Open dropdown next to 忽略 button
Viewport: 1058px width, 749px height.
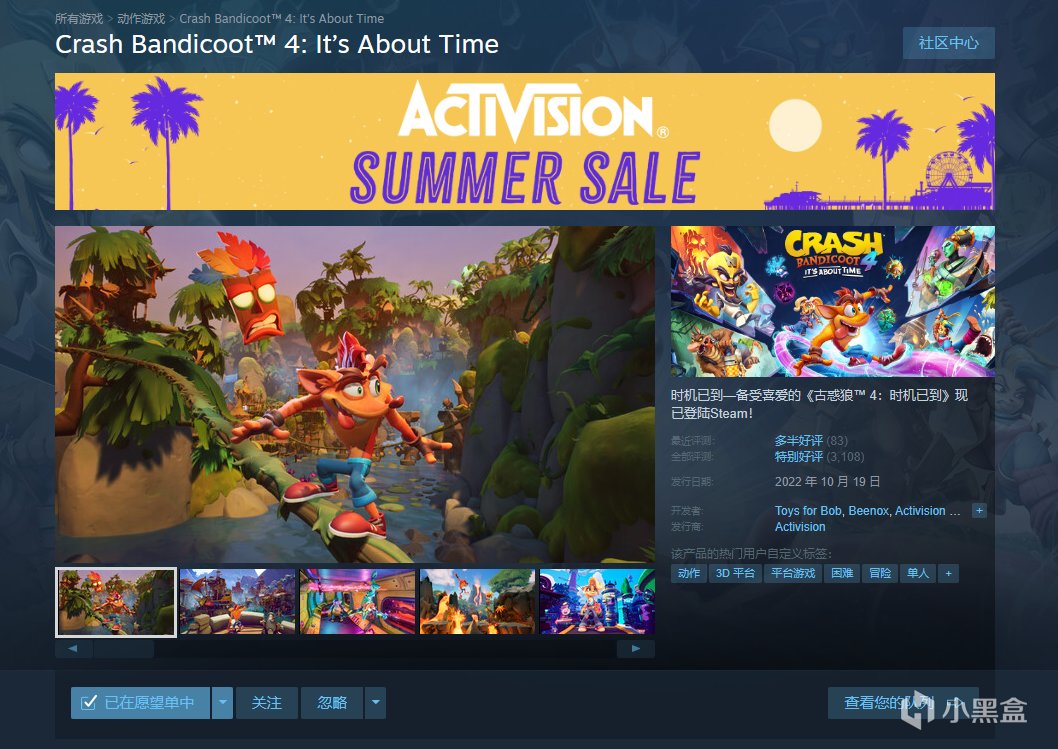coord(375,703)
